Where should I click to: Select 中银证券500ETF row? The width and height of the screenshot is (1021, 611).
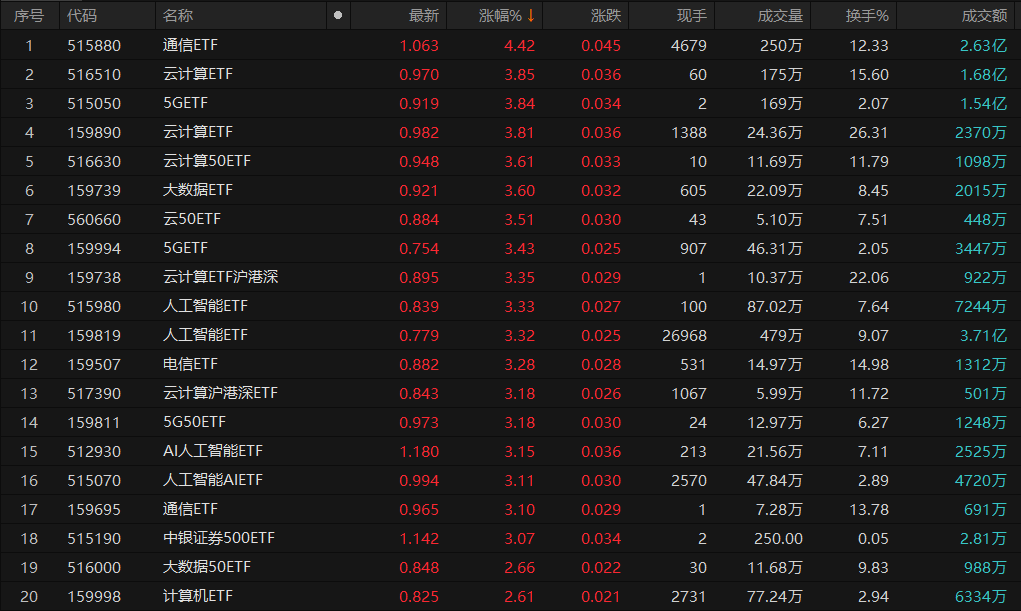click(218, 538)
